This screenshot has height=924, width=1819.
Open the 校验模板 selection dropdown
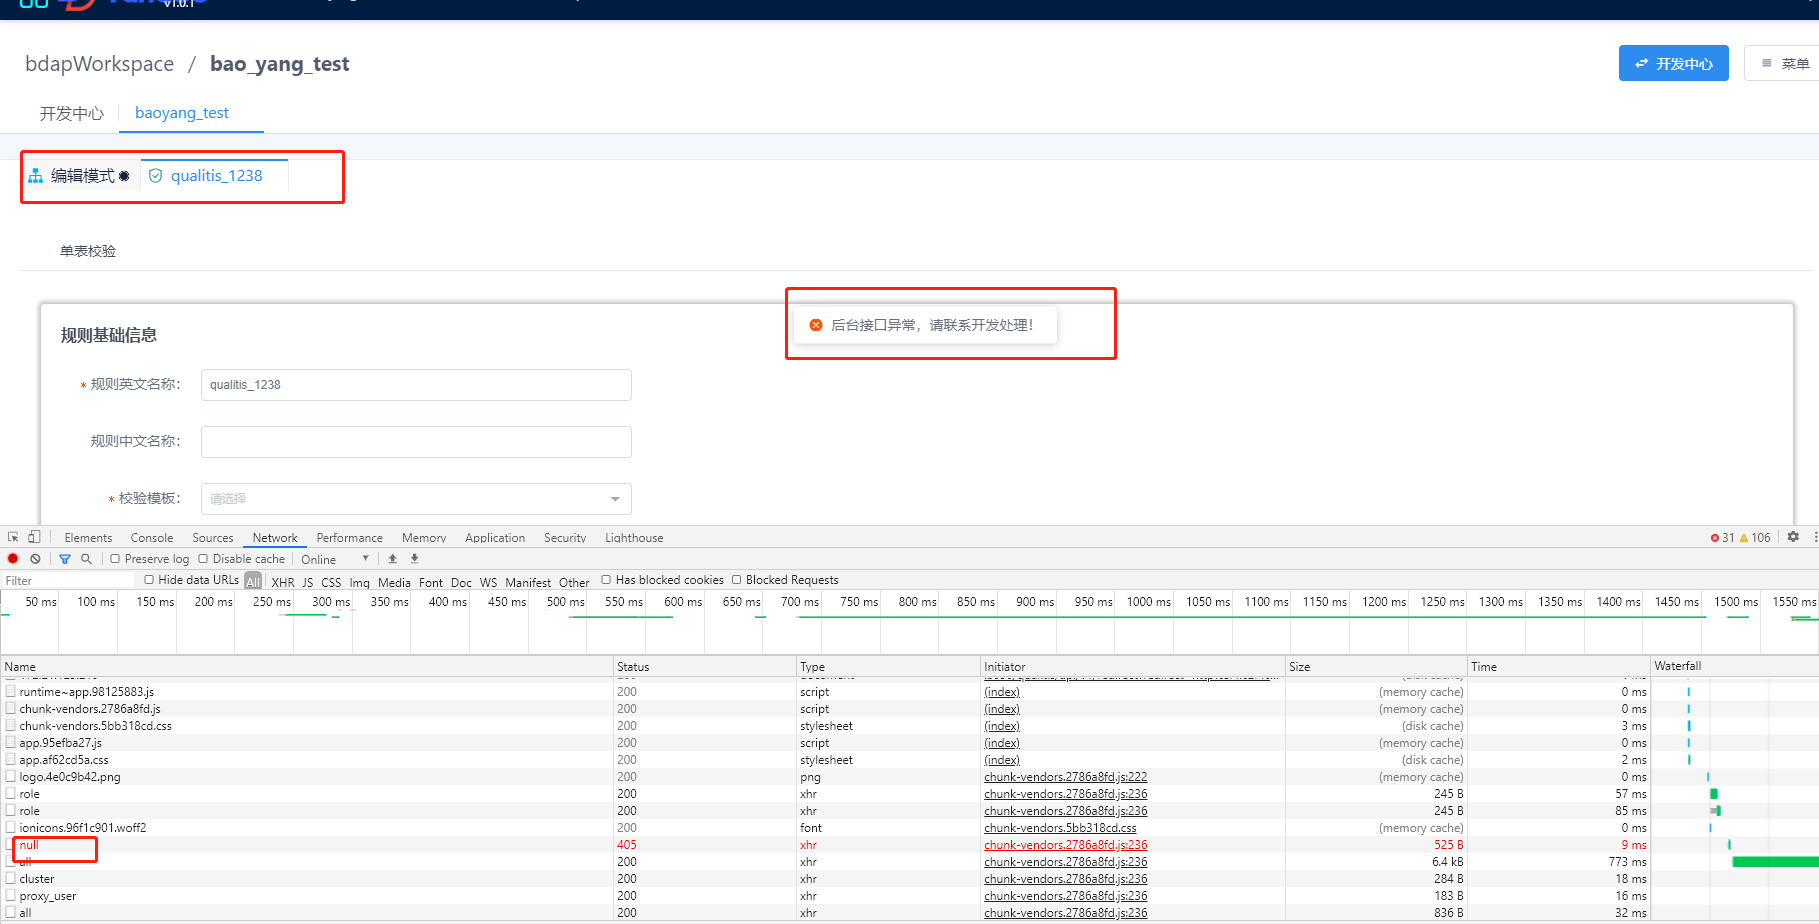[x=414, y=498]
